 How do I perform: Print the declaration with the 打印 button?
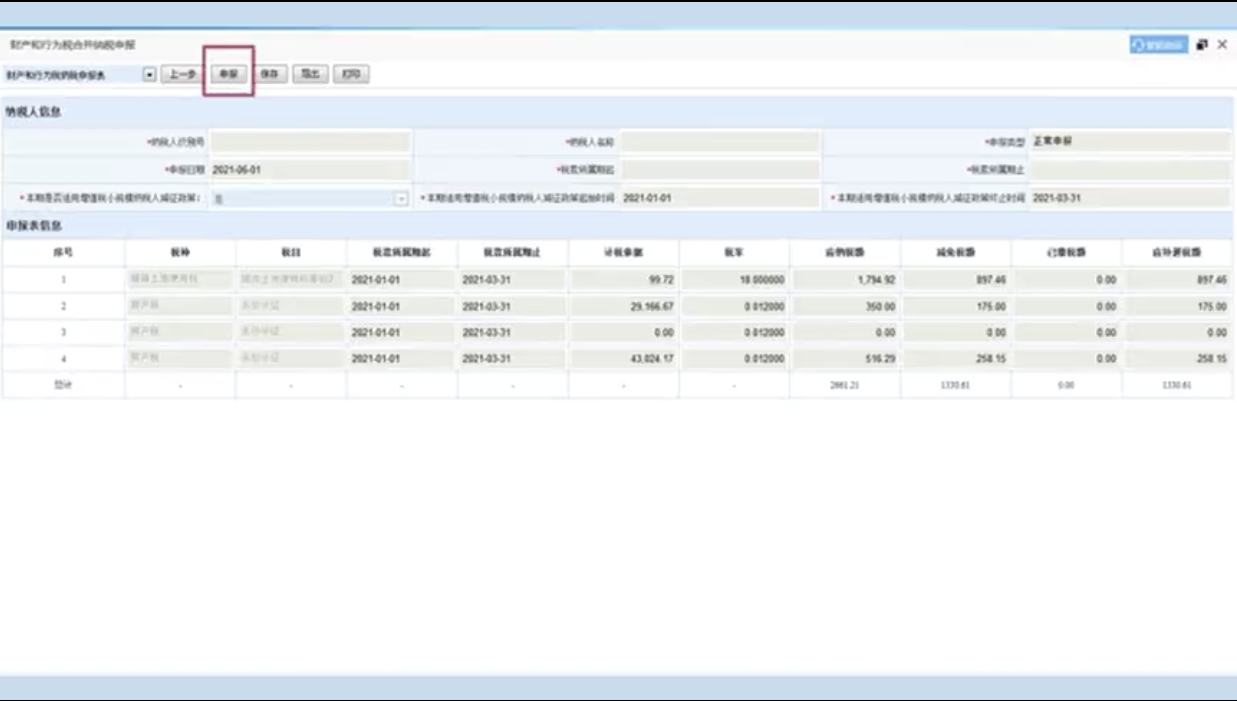point(350,74)
